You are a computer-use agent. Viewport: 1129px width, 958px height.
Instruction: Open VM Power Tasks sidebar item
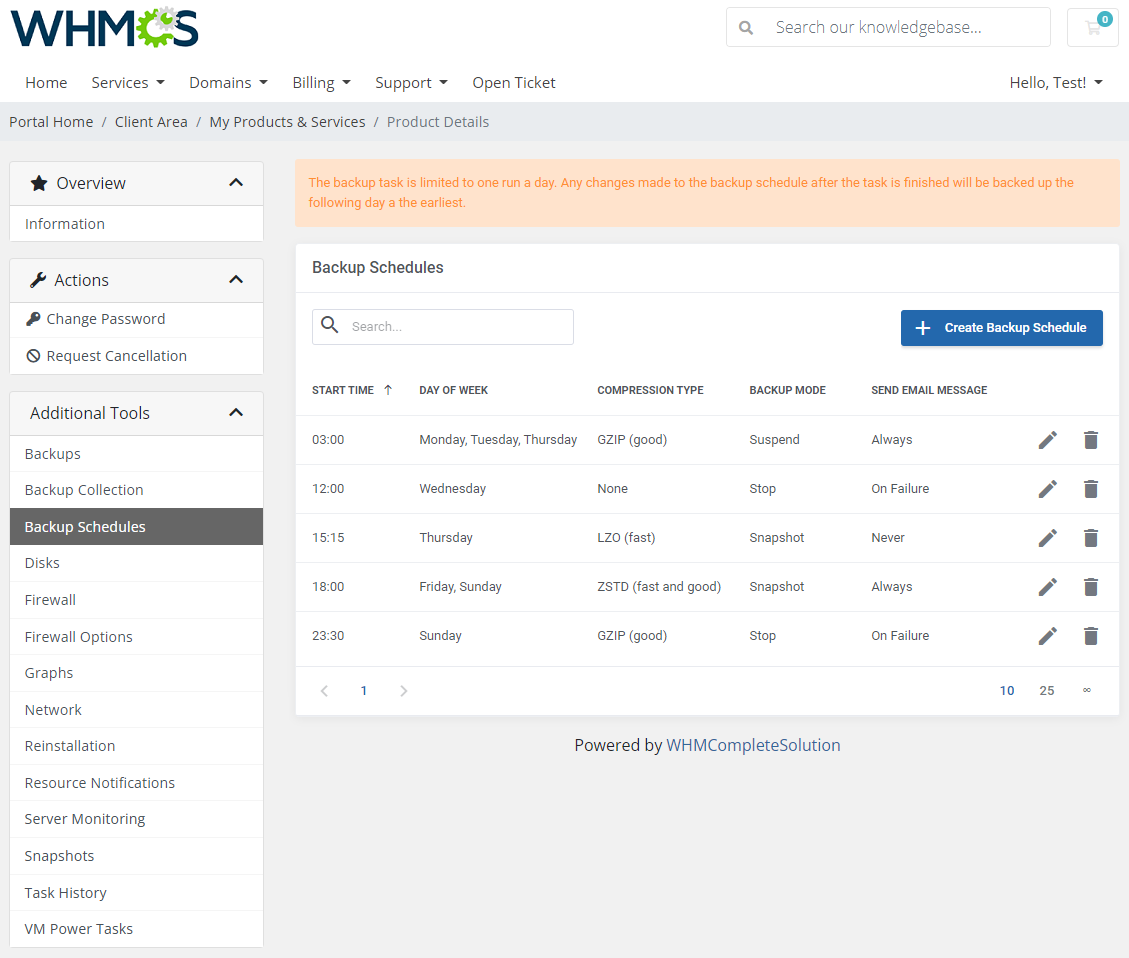pos(137,929)
